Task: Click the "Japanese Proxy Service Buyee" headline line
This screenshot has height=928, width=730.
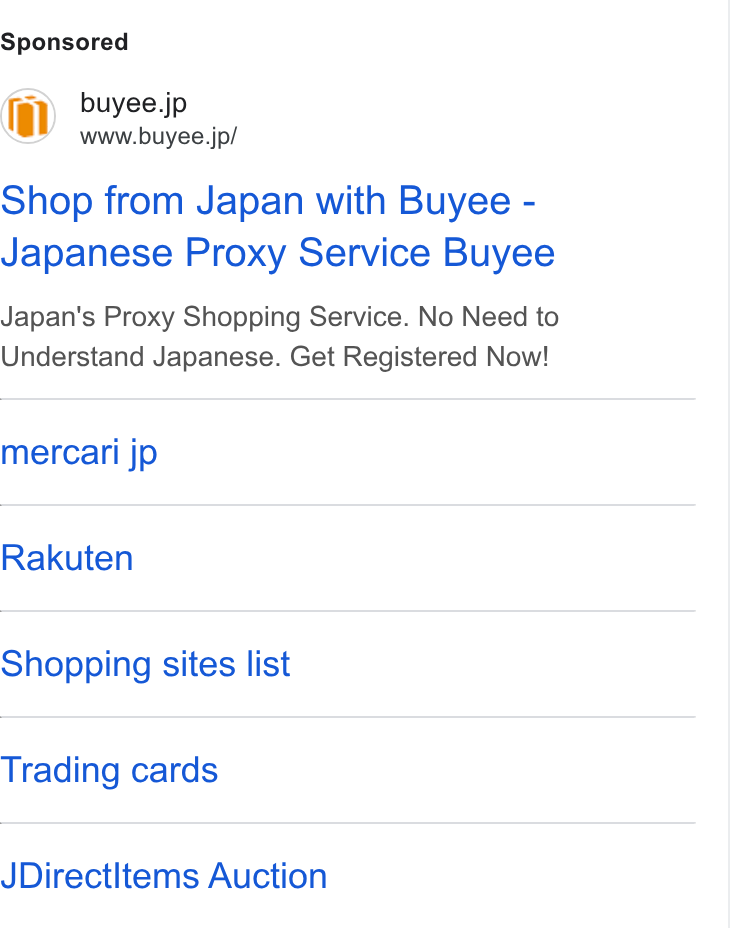Action: 278,253
